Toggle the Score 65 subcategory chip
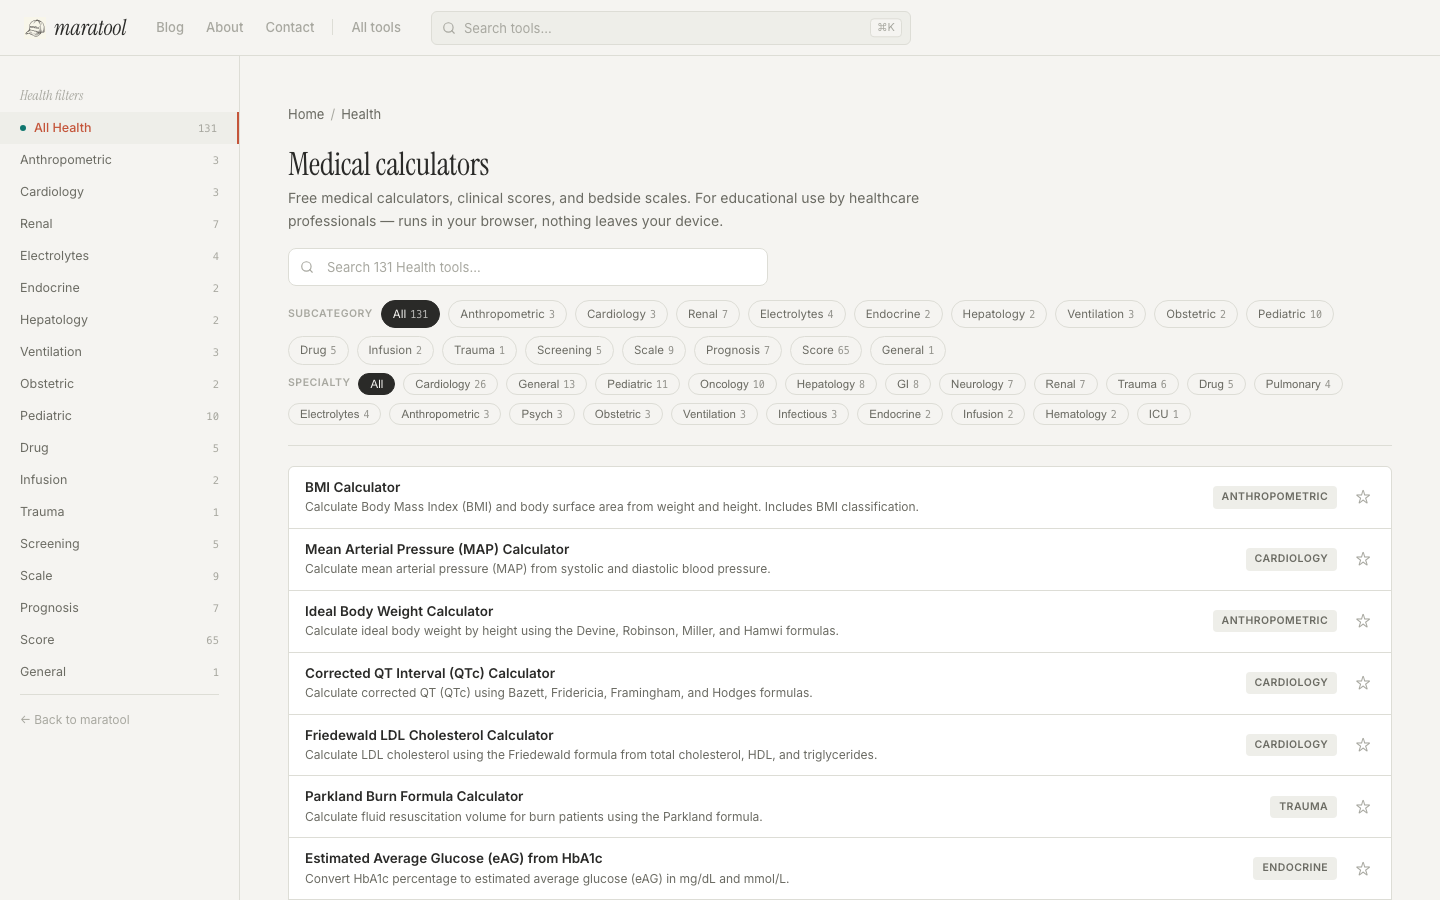1440x900 pixels. (826, 350)
